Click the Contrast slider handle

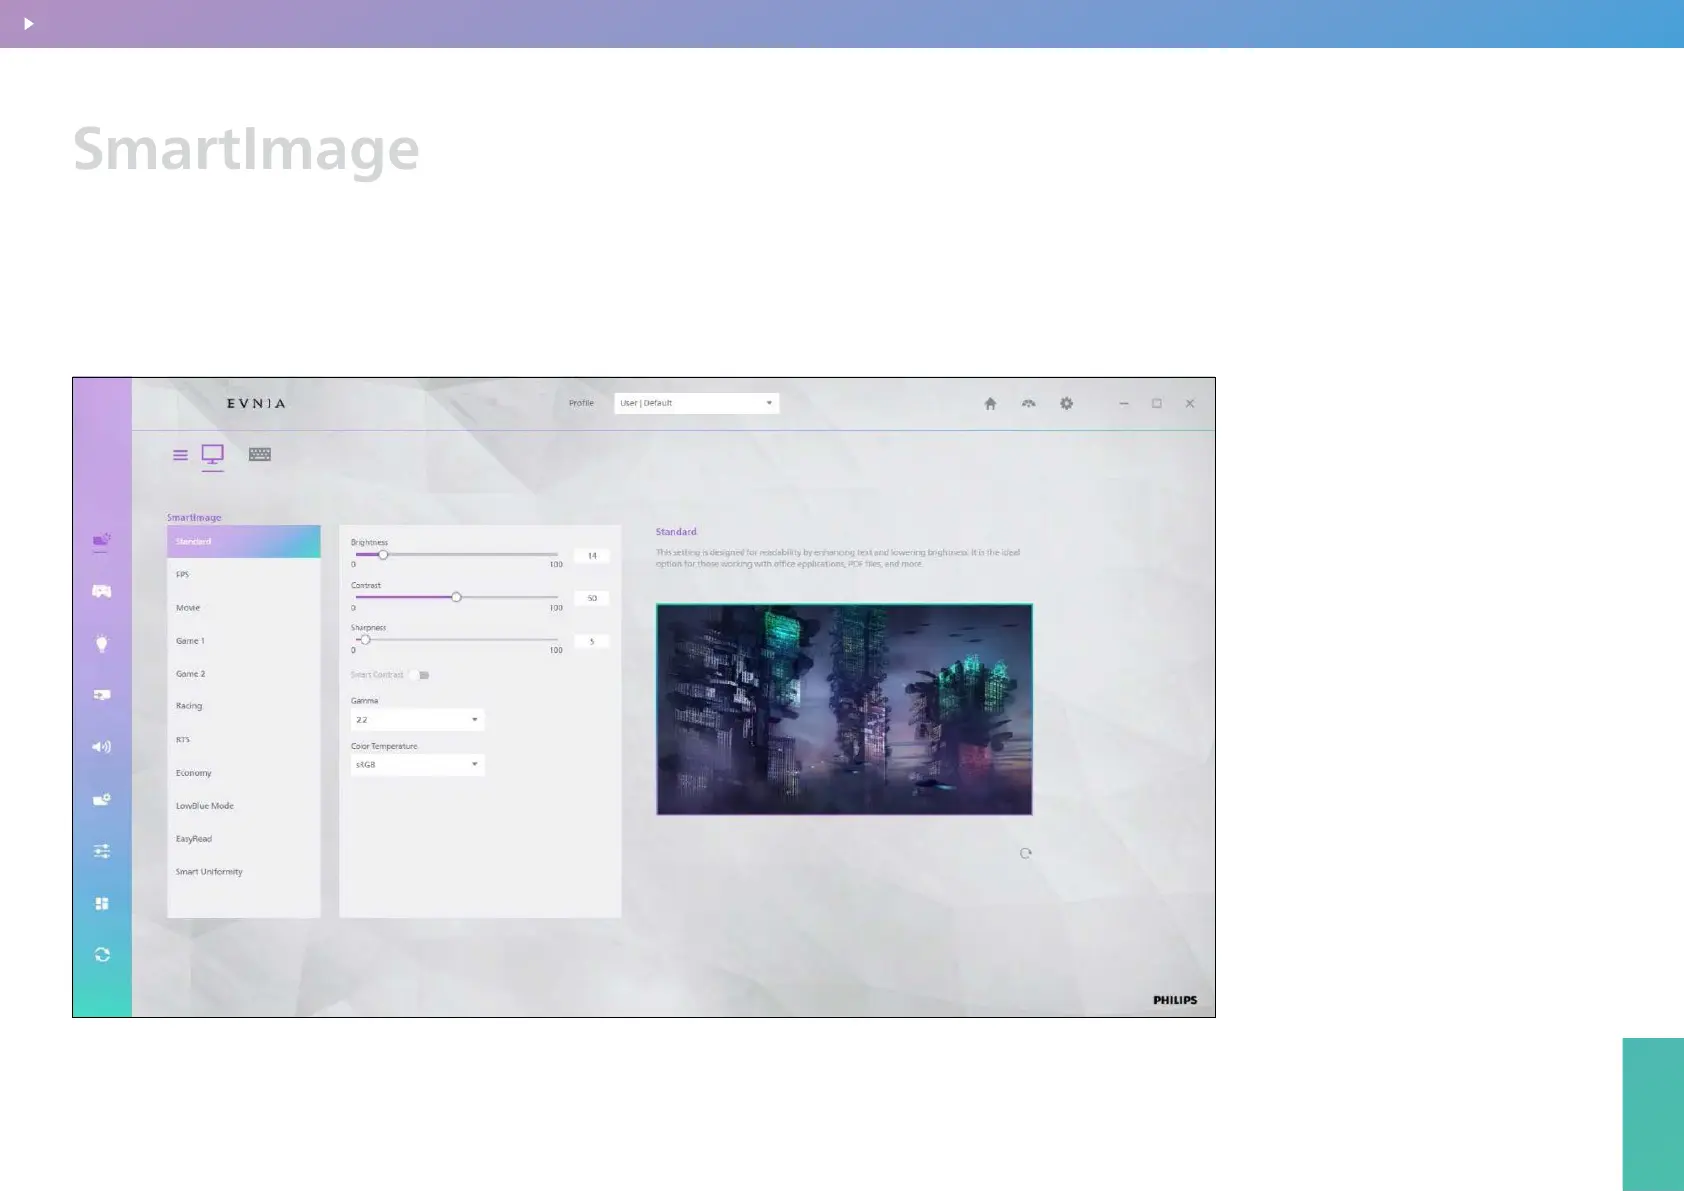[456, 597]
